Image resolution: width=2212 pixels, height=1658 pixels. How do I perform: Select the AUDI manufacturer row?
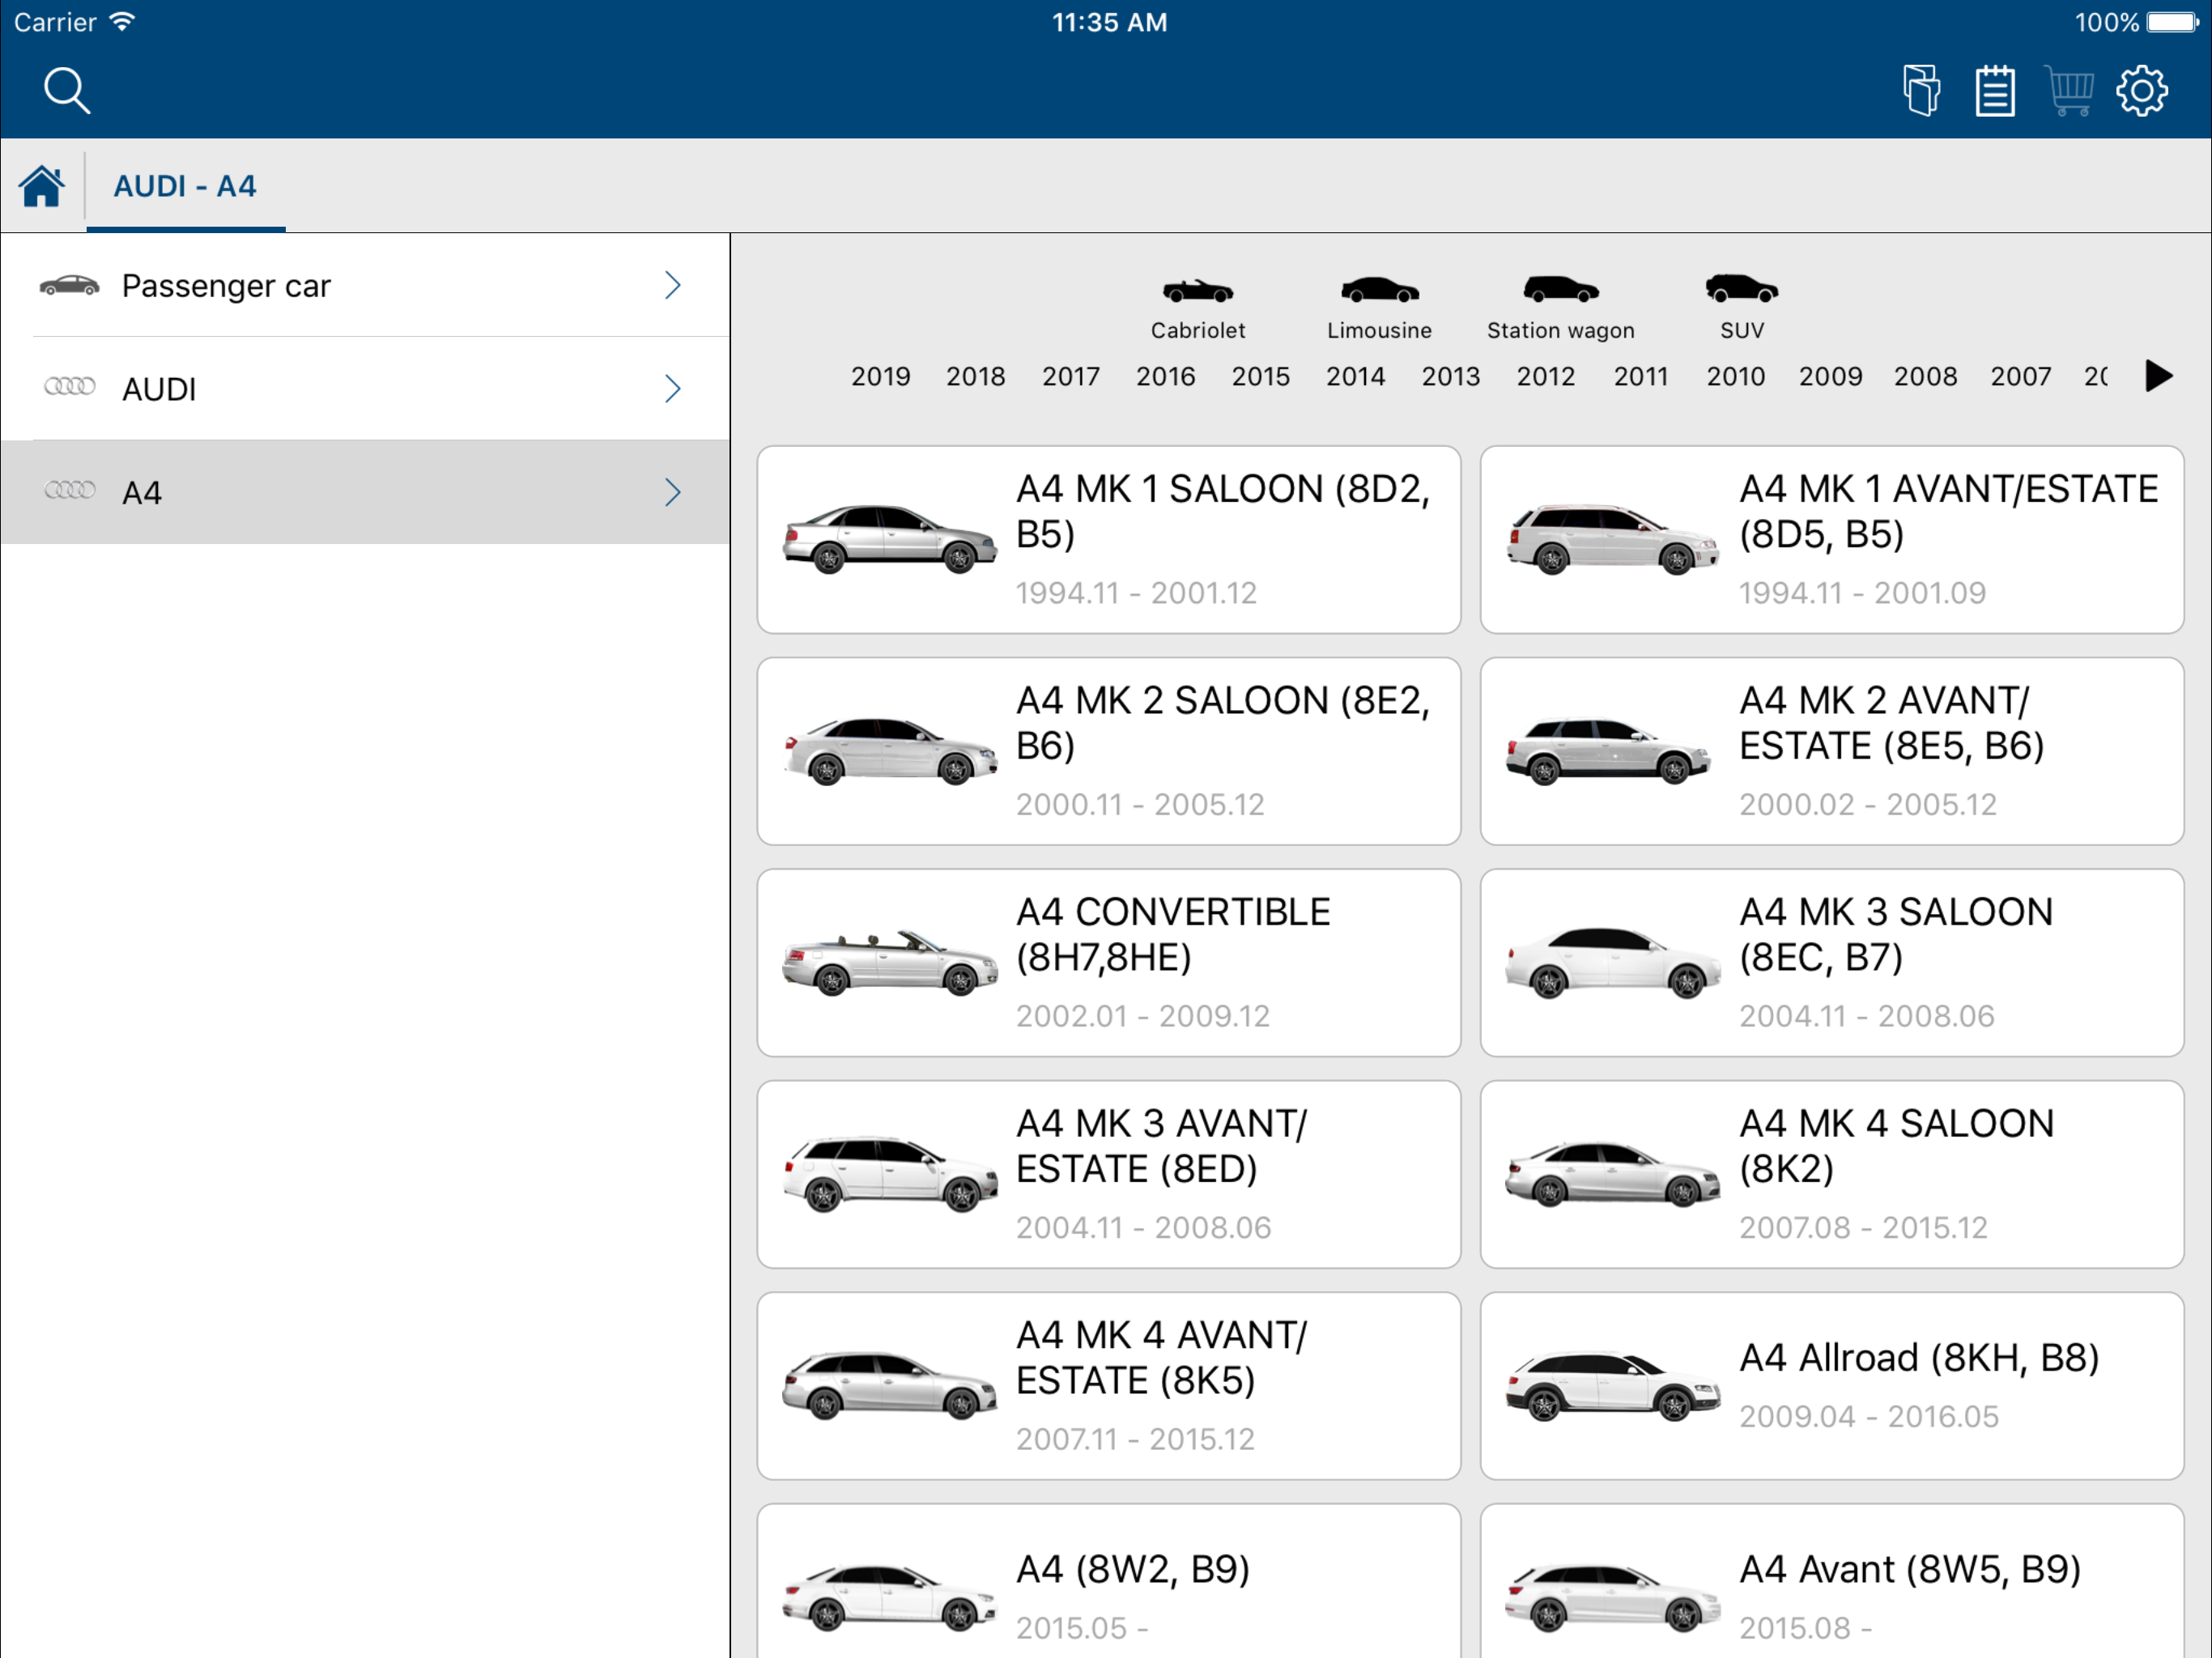(x=365, y=389)
